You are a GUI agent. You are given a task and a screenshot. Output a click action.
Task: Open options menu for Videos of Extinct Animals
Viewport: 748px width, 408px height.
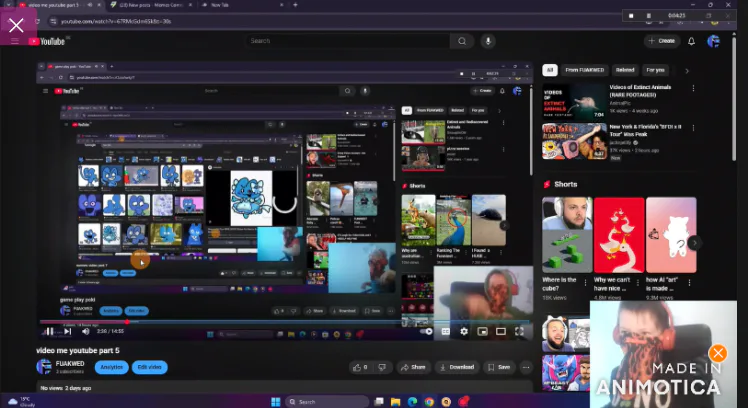click(693, 88)
